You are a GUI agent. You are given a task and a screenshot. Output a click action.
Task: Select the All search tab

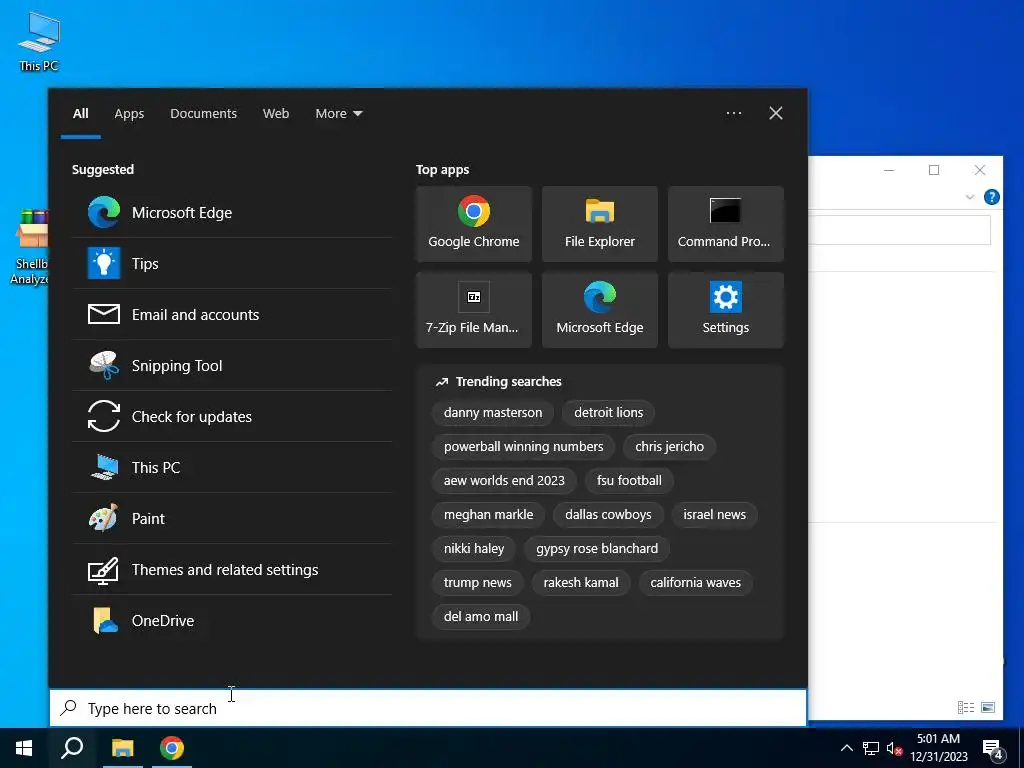pos(80,114)
